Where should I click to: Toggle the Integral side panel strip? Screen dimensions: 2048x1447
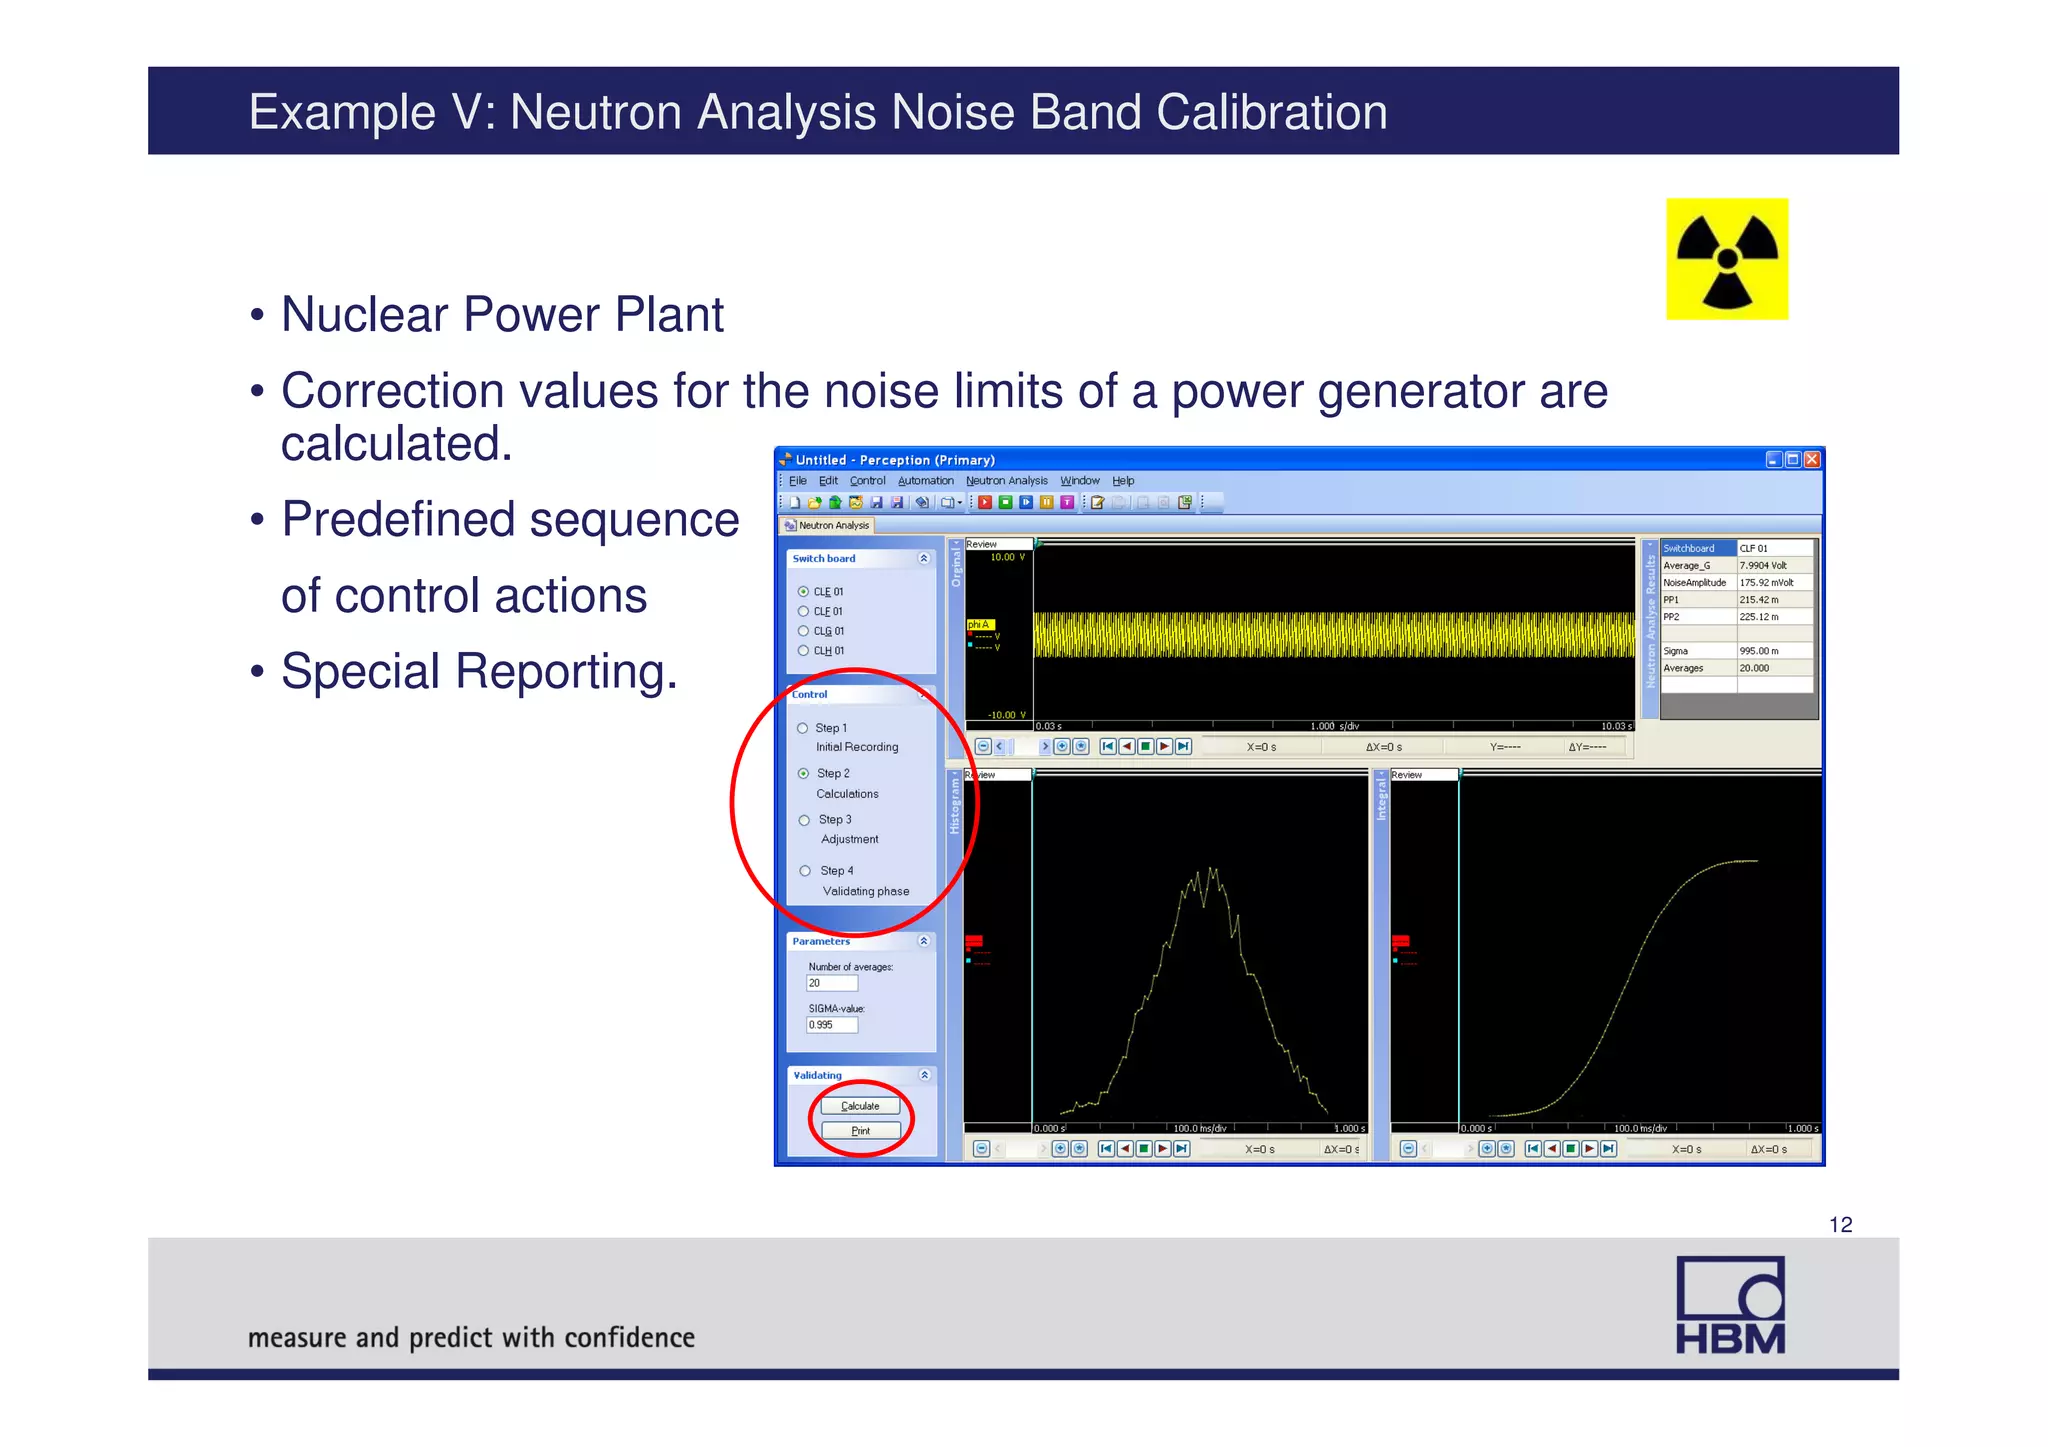1382,965
